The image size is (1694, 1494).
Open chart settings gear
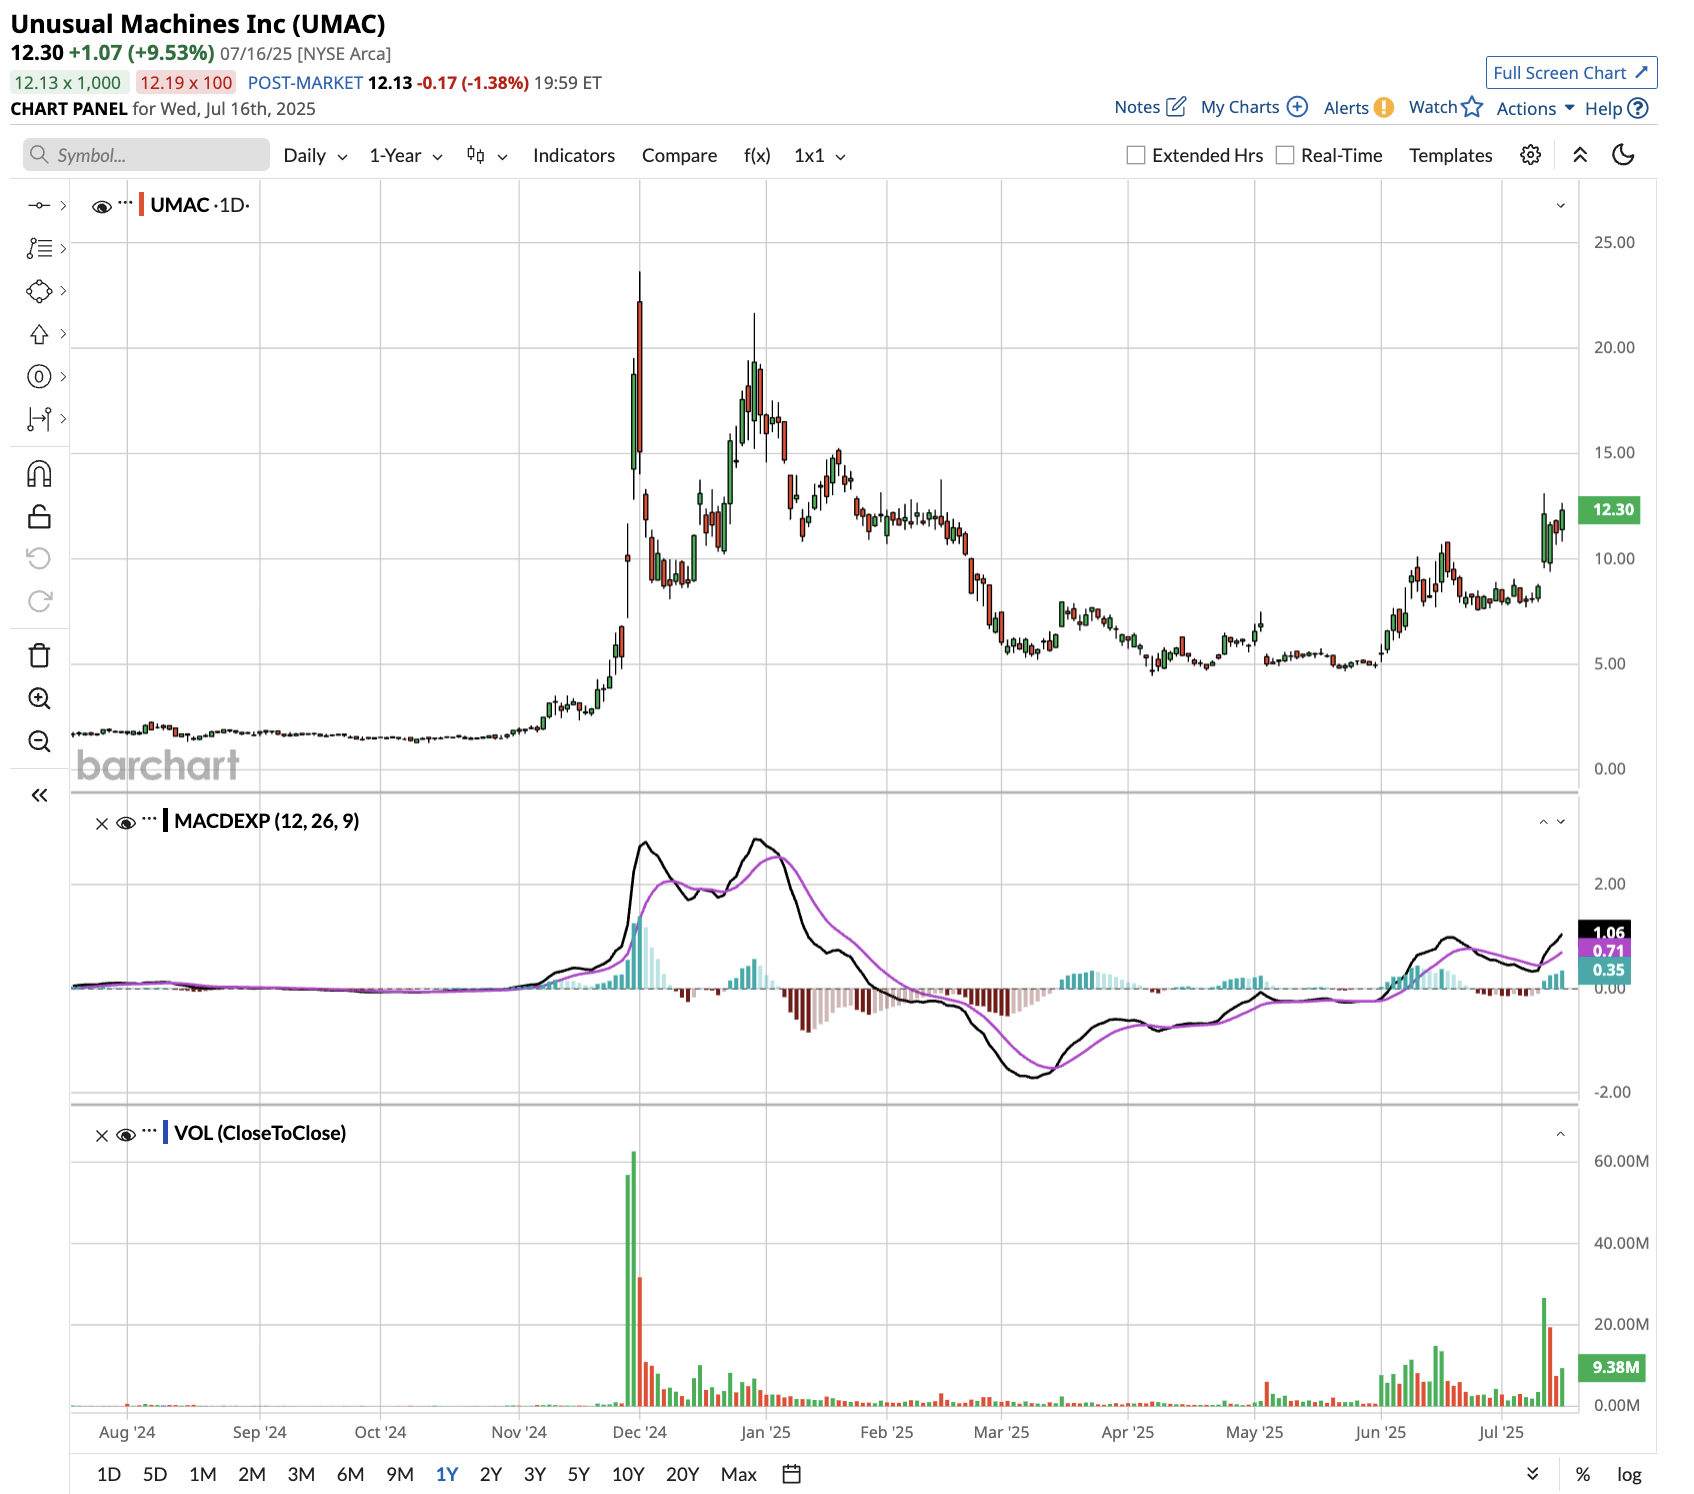[1530, 155]
